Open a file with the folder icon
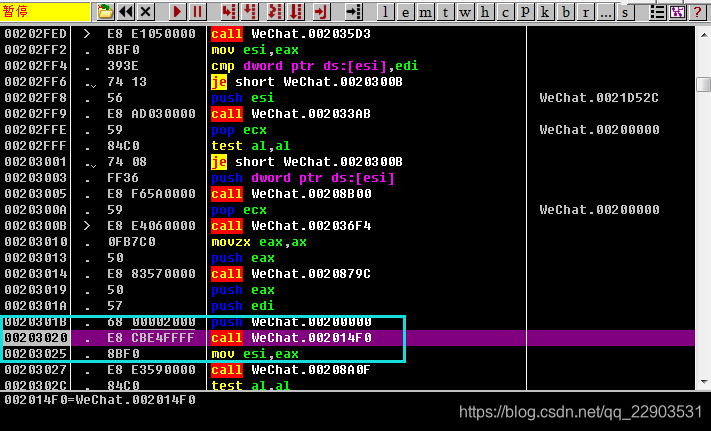The height and width of the screenshot is (431, 711). pyautogui.click(x=105, y=11)
